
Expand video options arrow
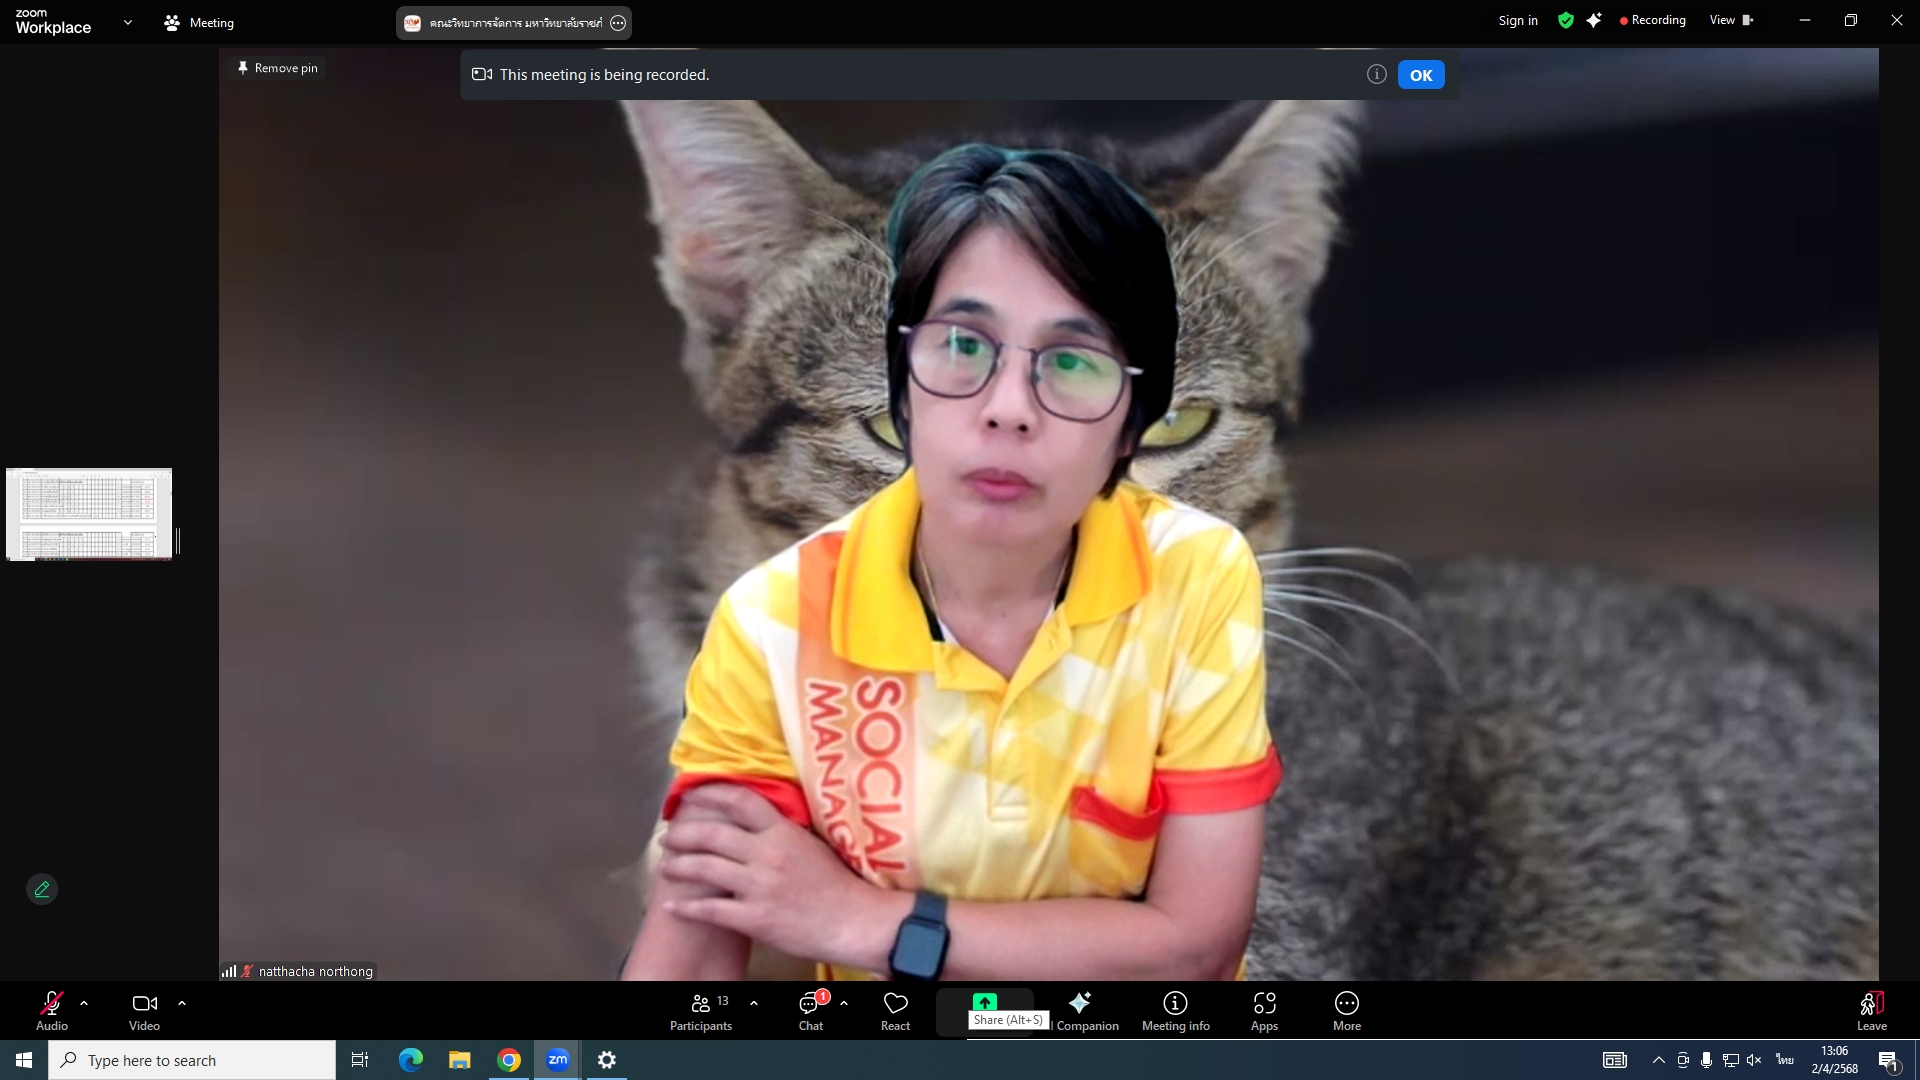click(x=182, y=1002)
